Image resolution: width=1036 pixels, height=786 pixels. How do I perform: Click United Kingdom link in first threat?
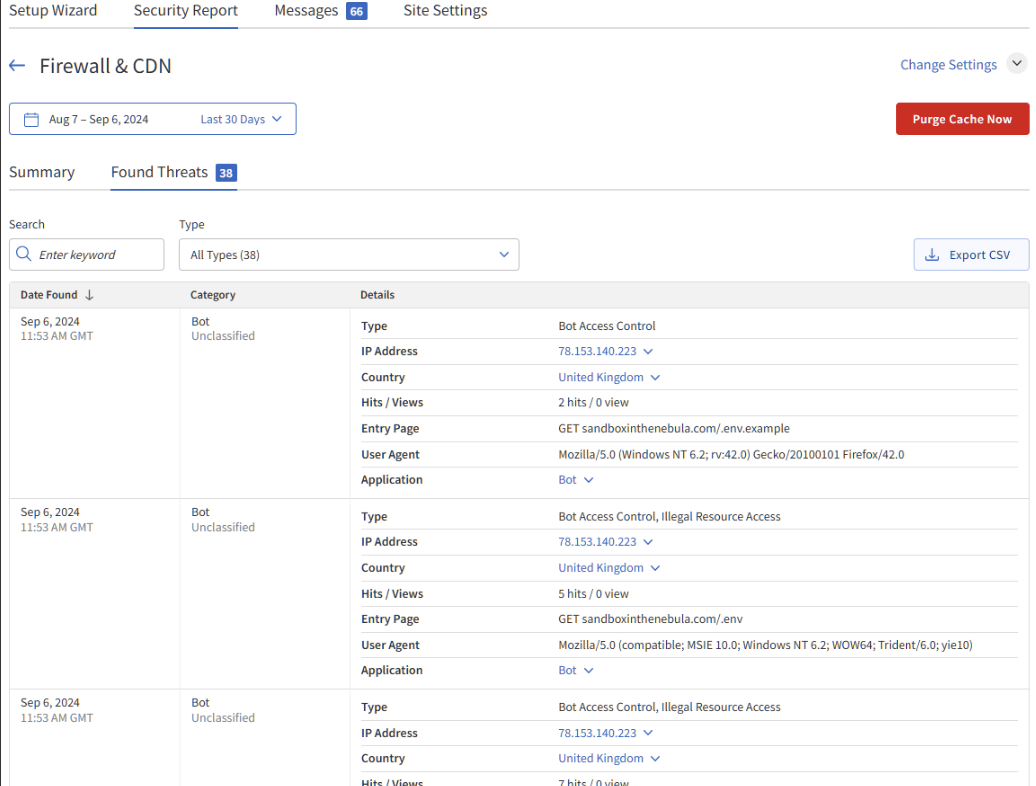[x=601, y=377]
